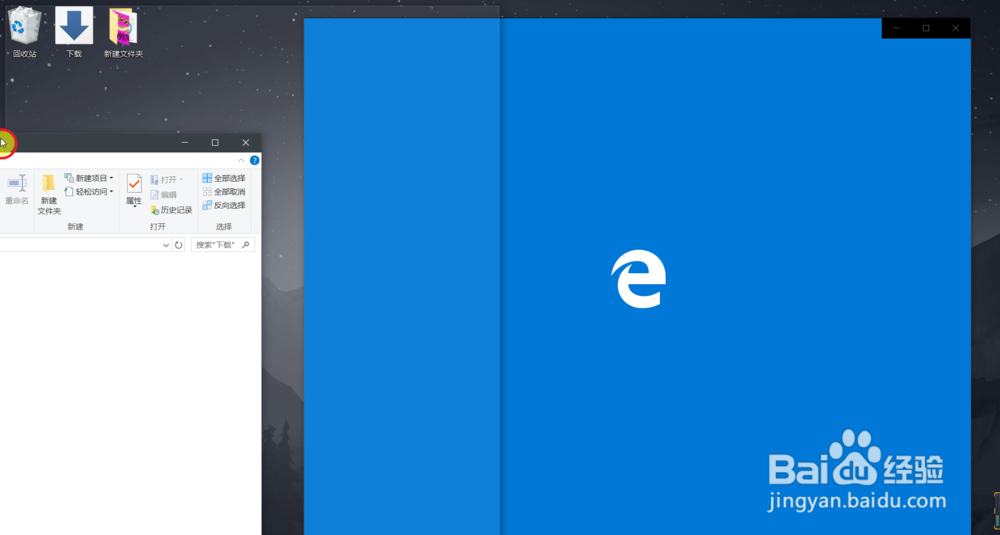Click the 重命名 rename button in Explorer
The height and width of the screenshot is (535, 1000).
[17, 189]
